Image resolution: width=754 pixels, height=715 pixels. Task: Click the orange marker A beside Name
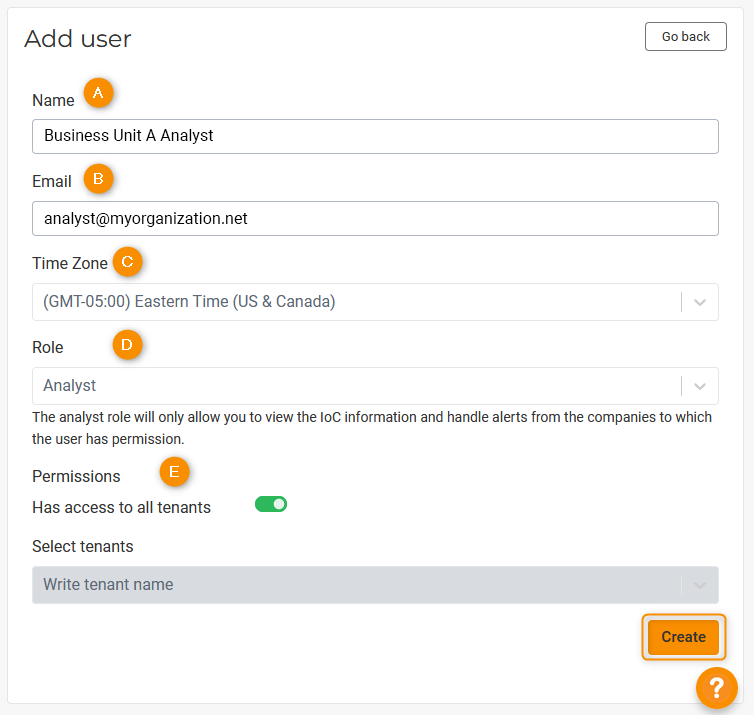tap(98, 93)
